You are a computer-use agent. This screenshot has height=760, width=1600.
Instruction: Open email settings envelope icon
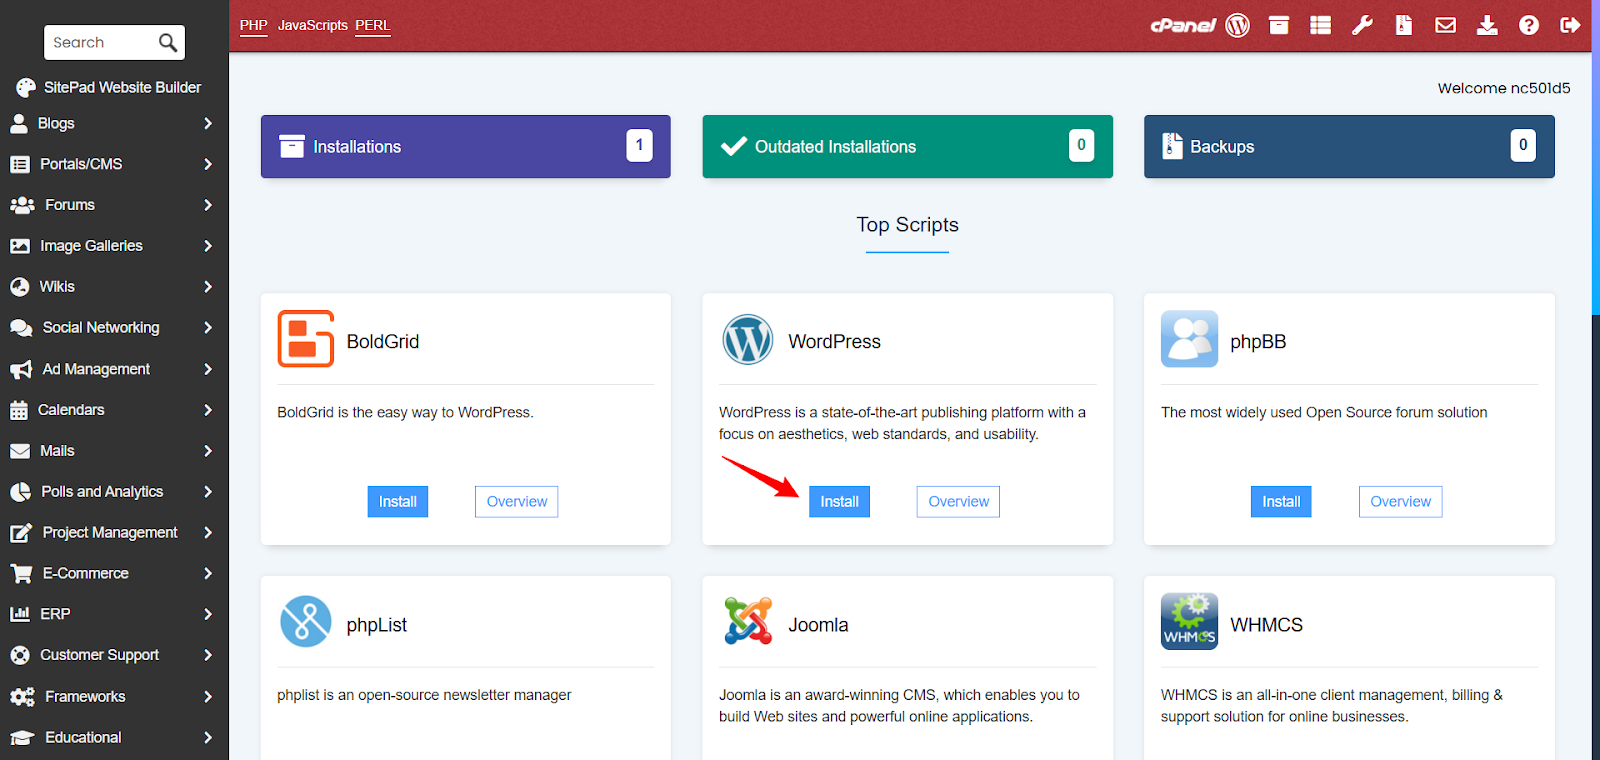[1445, 25]
